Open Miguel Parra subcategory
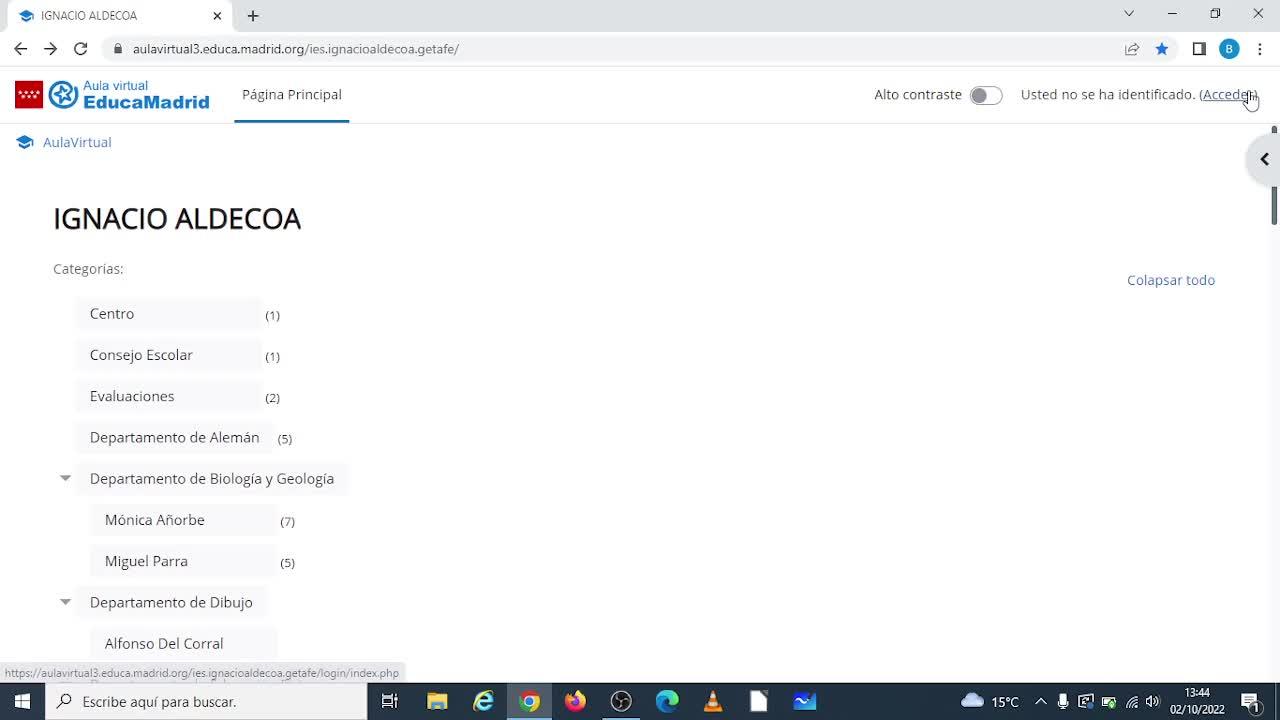 pos(146,561)
